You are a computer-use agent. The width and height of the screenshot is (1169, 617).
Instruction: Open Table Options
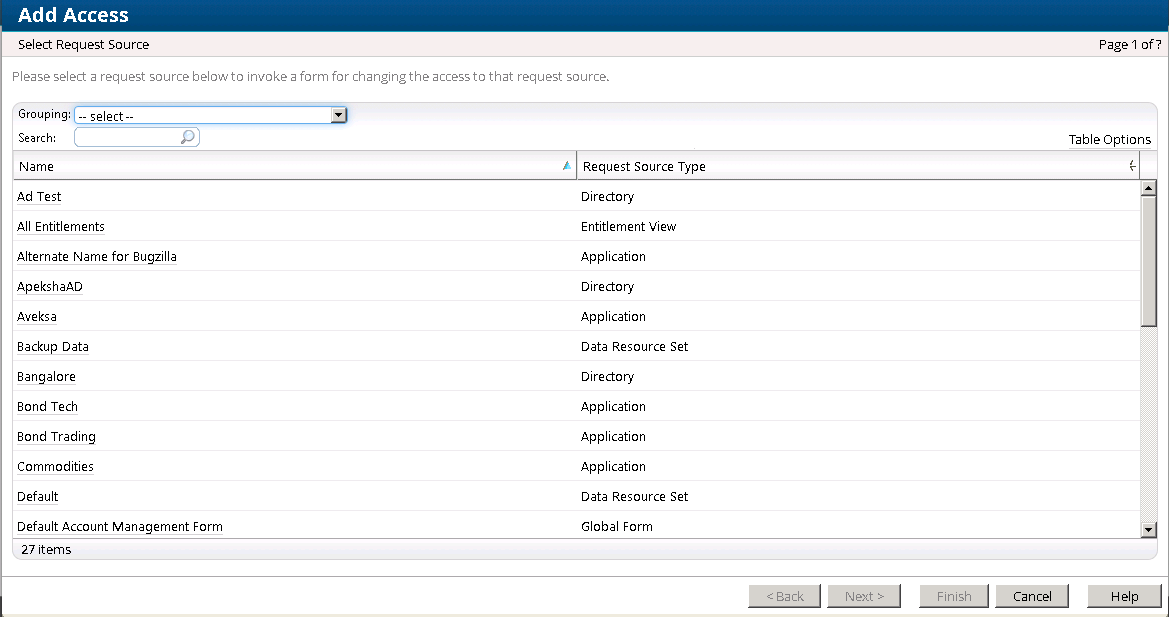pos(1109,139)
